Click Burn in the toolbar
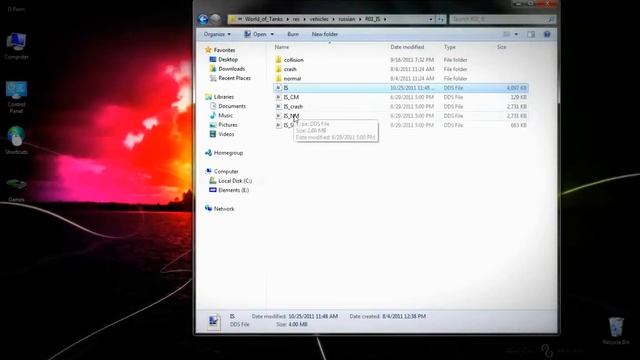640x360 pixels. pyautogui.click(x=293, y=34)
